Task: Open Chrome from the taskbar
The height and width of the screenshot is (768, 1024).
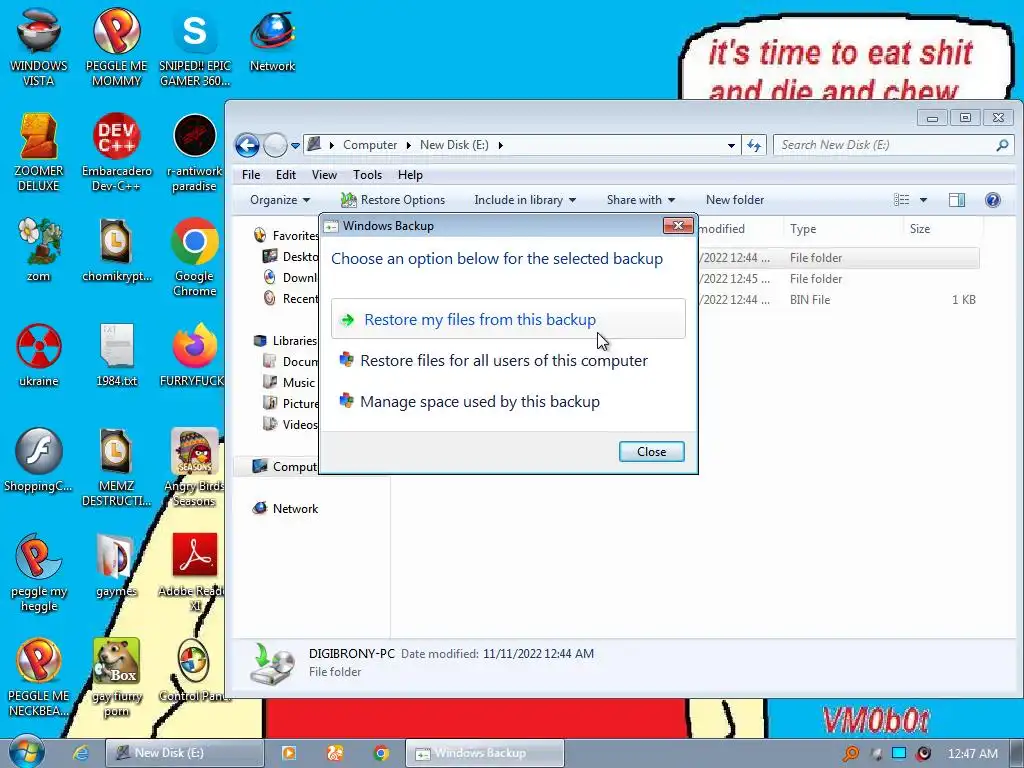Action: coord(381,753)
